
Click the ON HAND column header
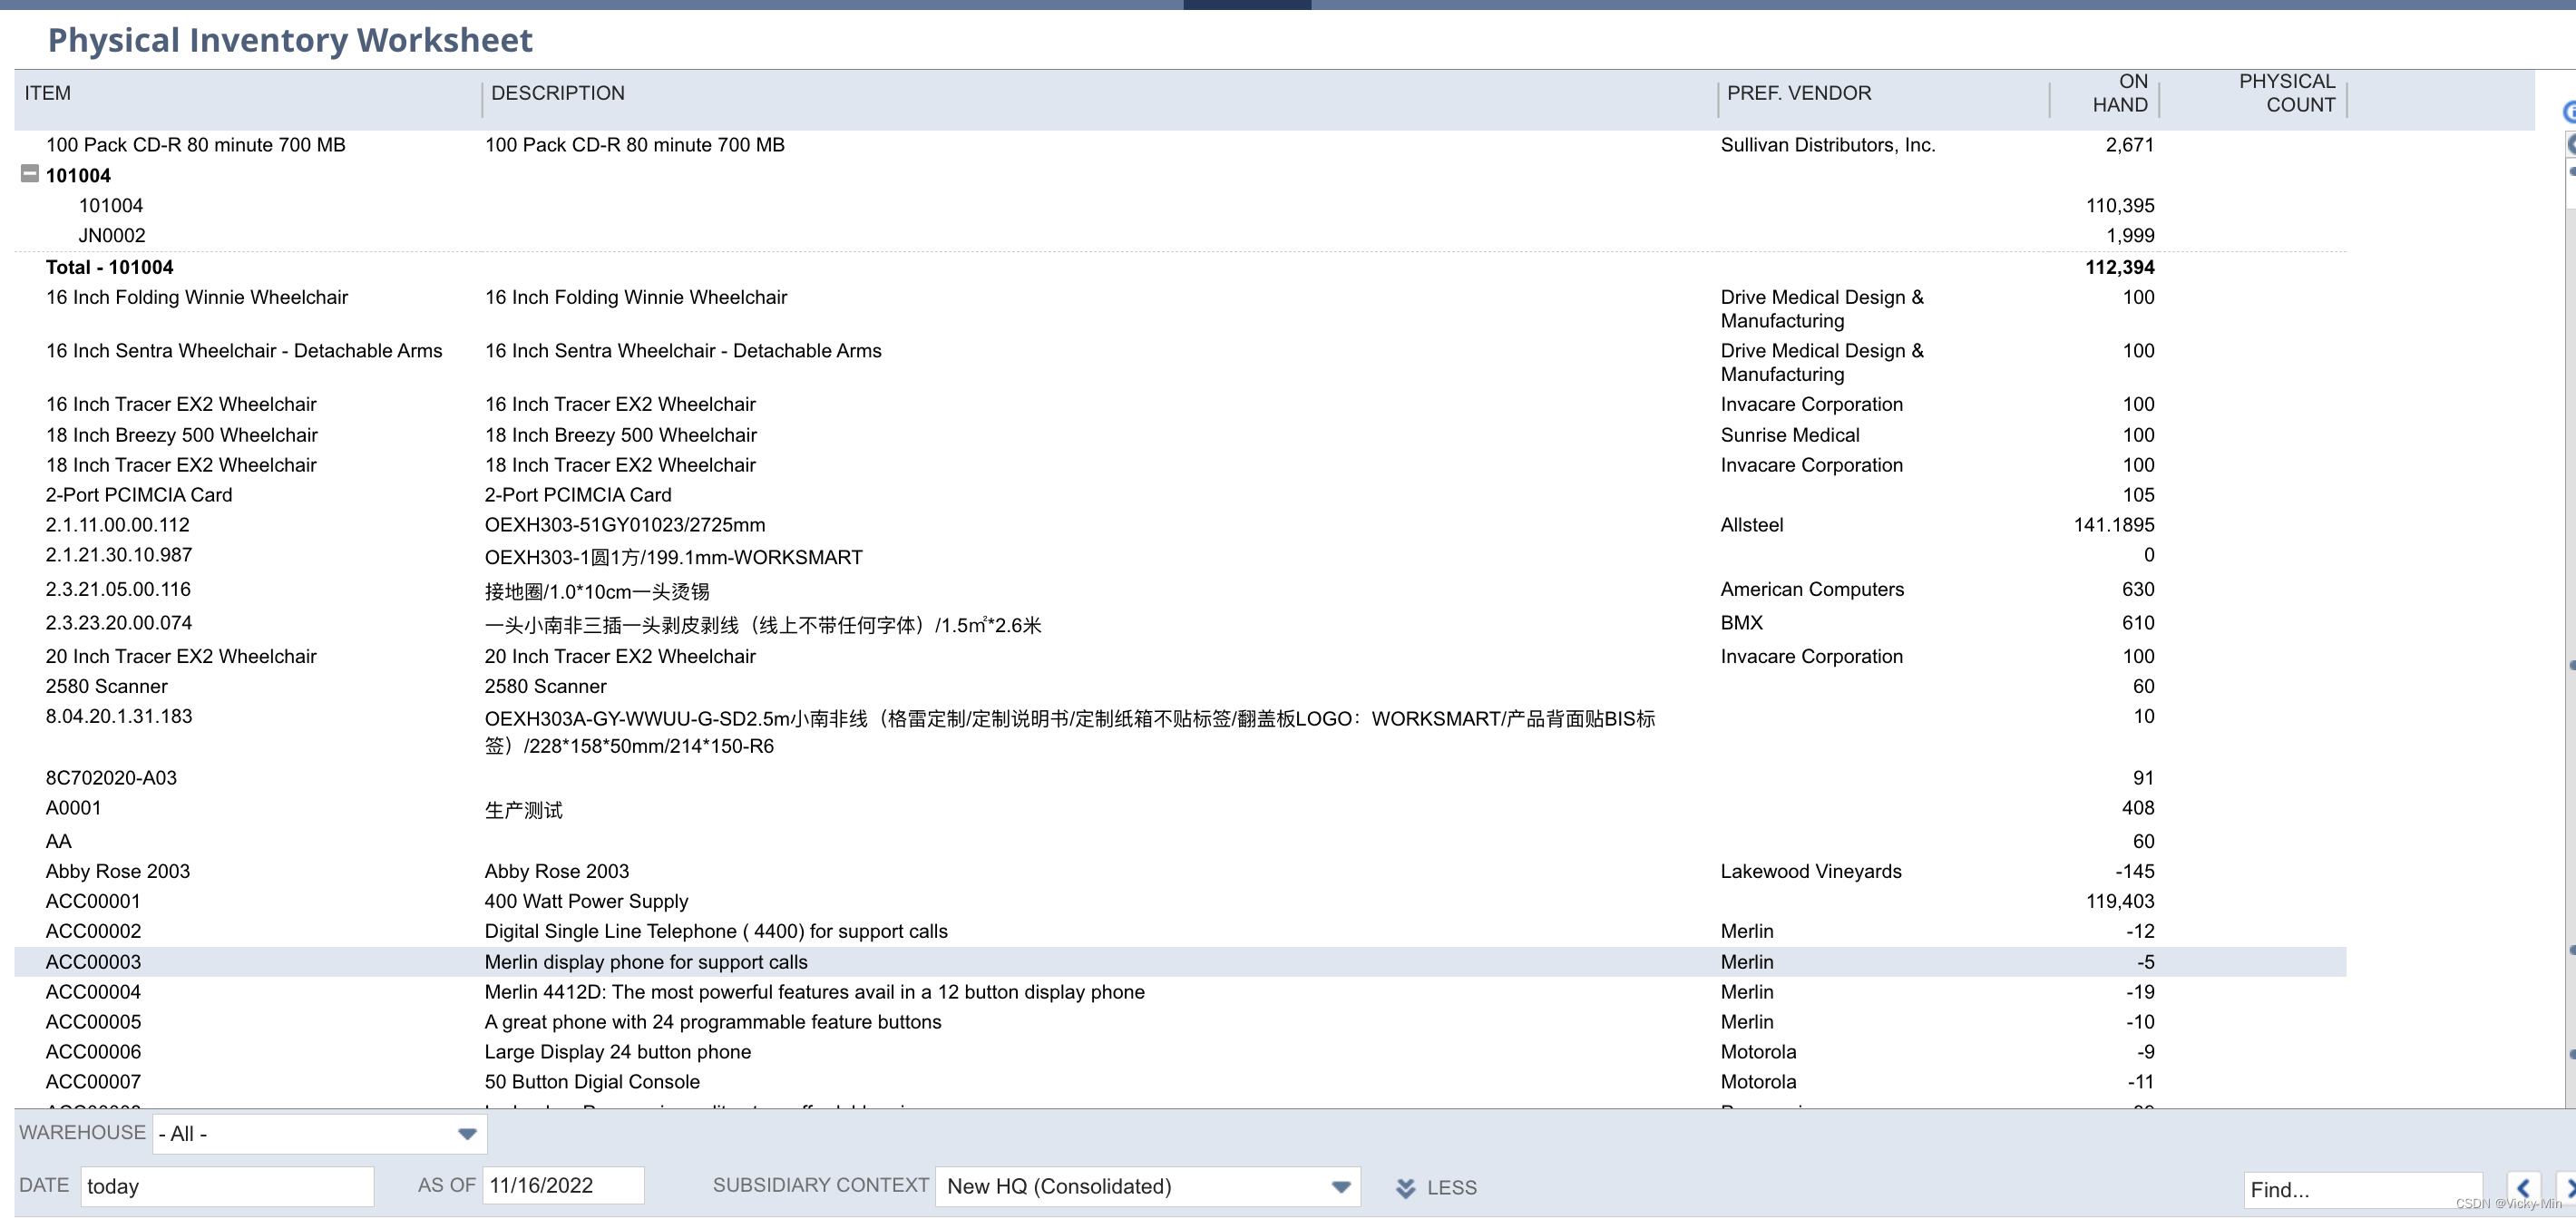(2122, 93)
